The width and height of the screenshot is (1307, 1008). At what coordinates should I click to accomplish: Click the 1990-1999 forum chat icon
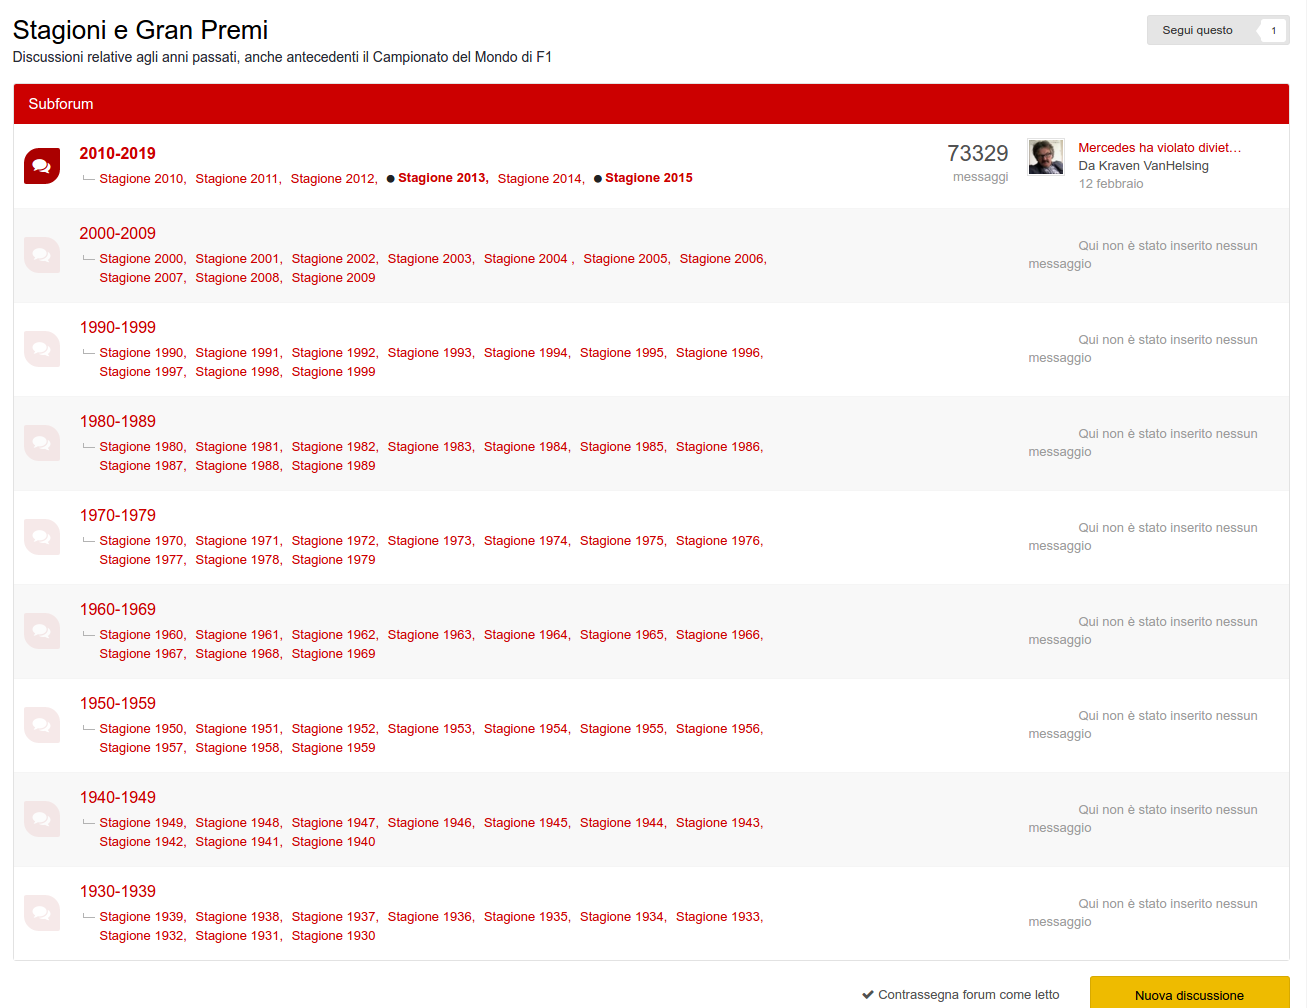[x=42, y=349]
